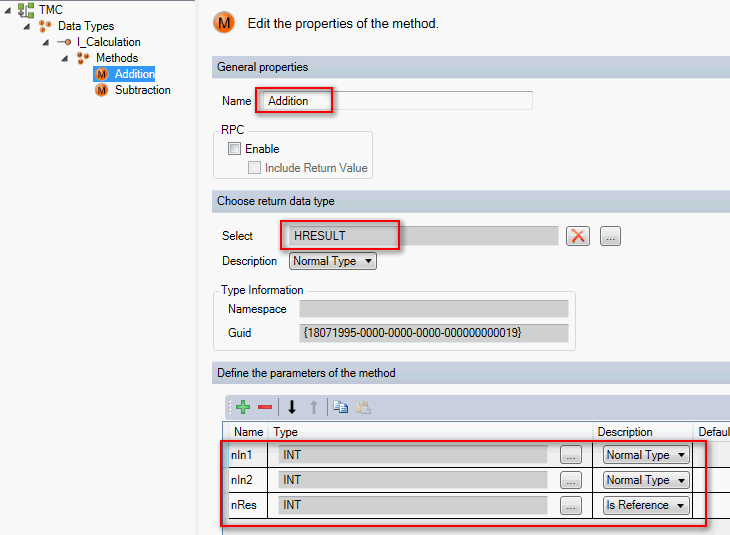Click the INT type field of nIn1
The width and height of the screenshot is (730, 535).
click(412, 455)
